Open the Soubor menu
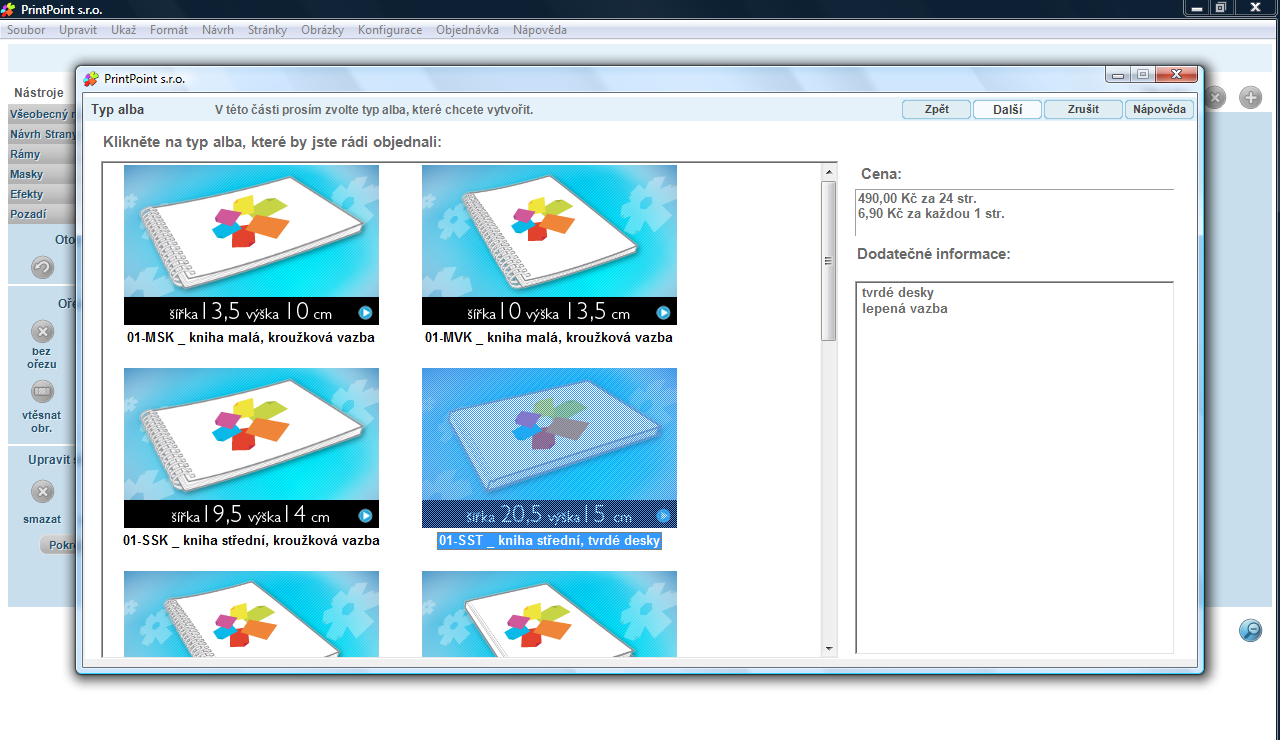This screenshot has height=740, width=1280. click(26, 30)
